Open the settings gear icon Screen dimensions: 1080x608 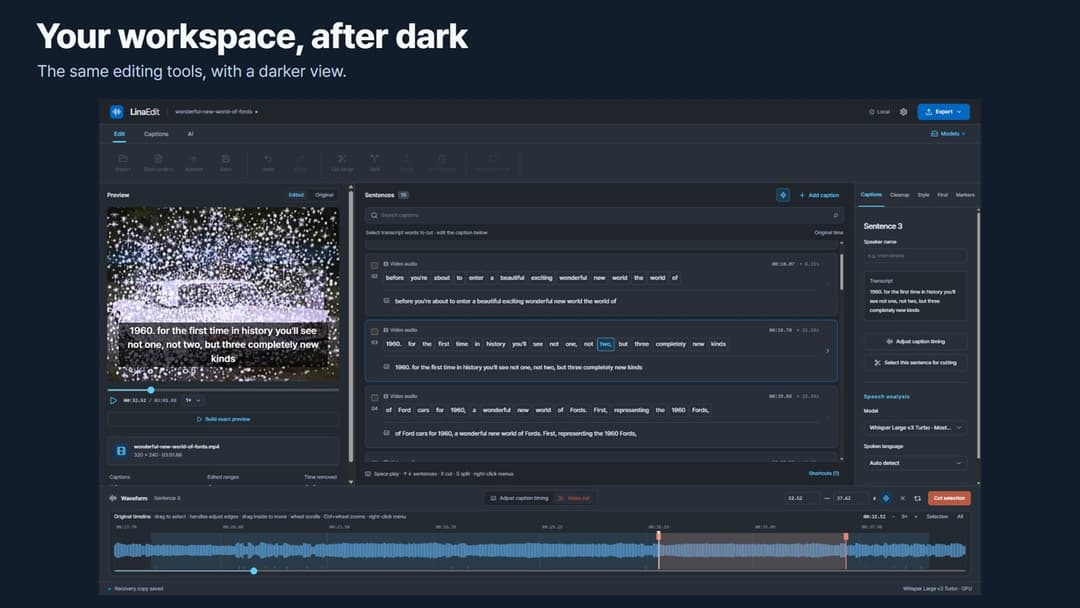click(x=903, y=112)
